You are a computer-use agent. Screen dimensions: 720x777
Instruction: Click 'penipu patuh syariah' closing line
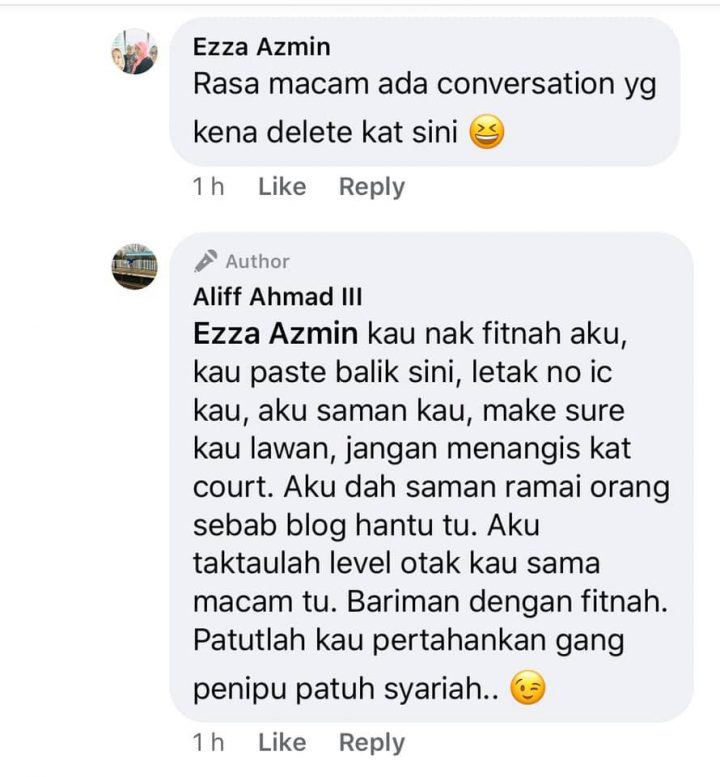[x=345, y=689]
